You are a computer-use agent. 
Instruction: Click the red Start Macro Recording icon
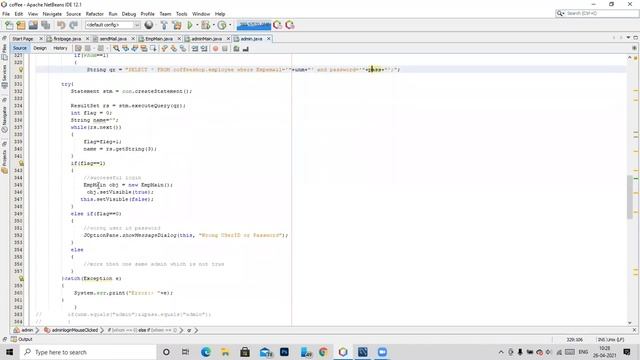pos(216,49)
